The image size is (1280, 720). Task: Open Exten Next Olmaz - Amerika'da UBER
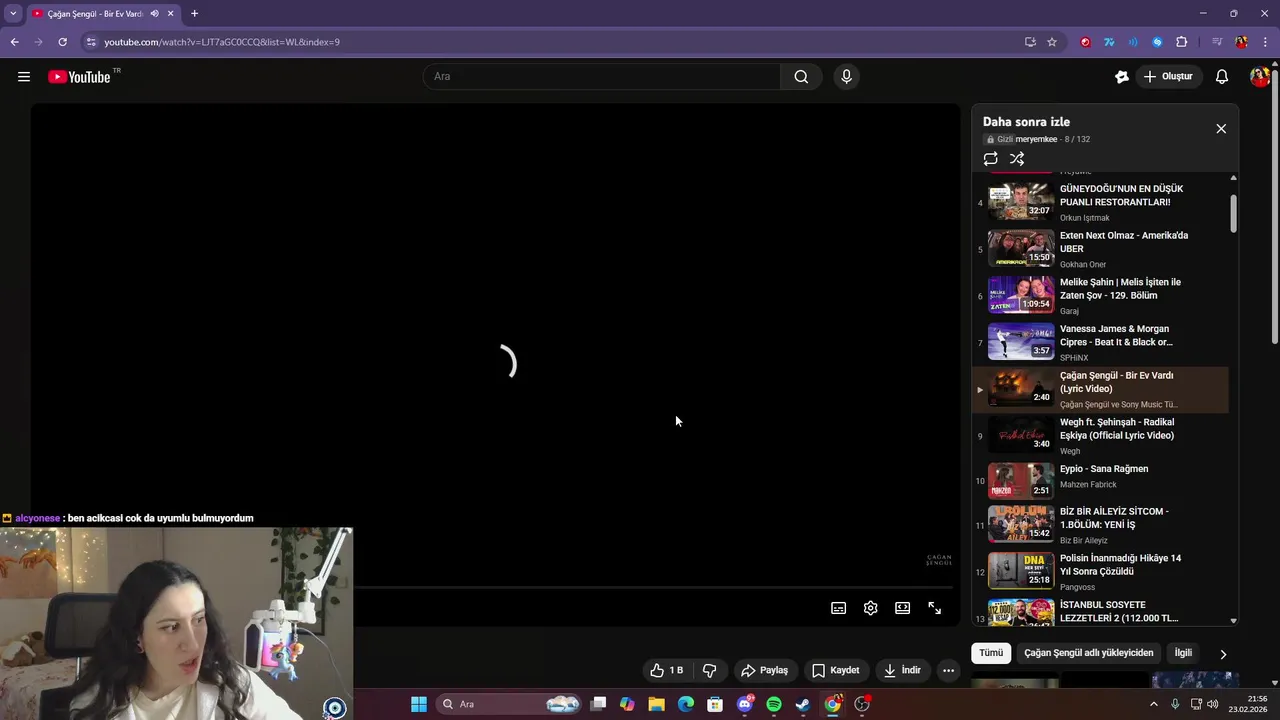click(x=1100, y=248)
